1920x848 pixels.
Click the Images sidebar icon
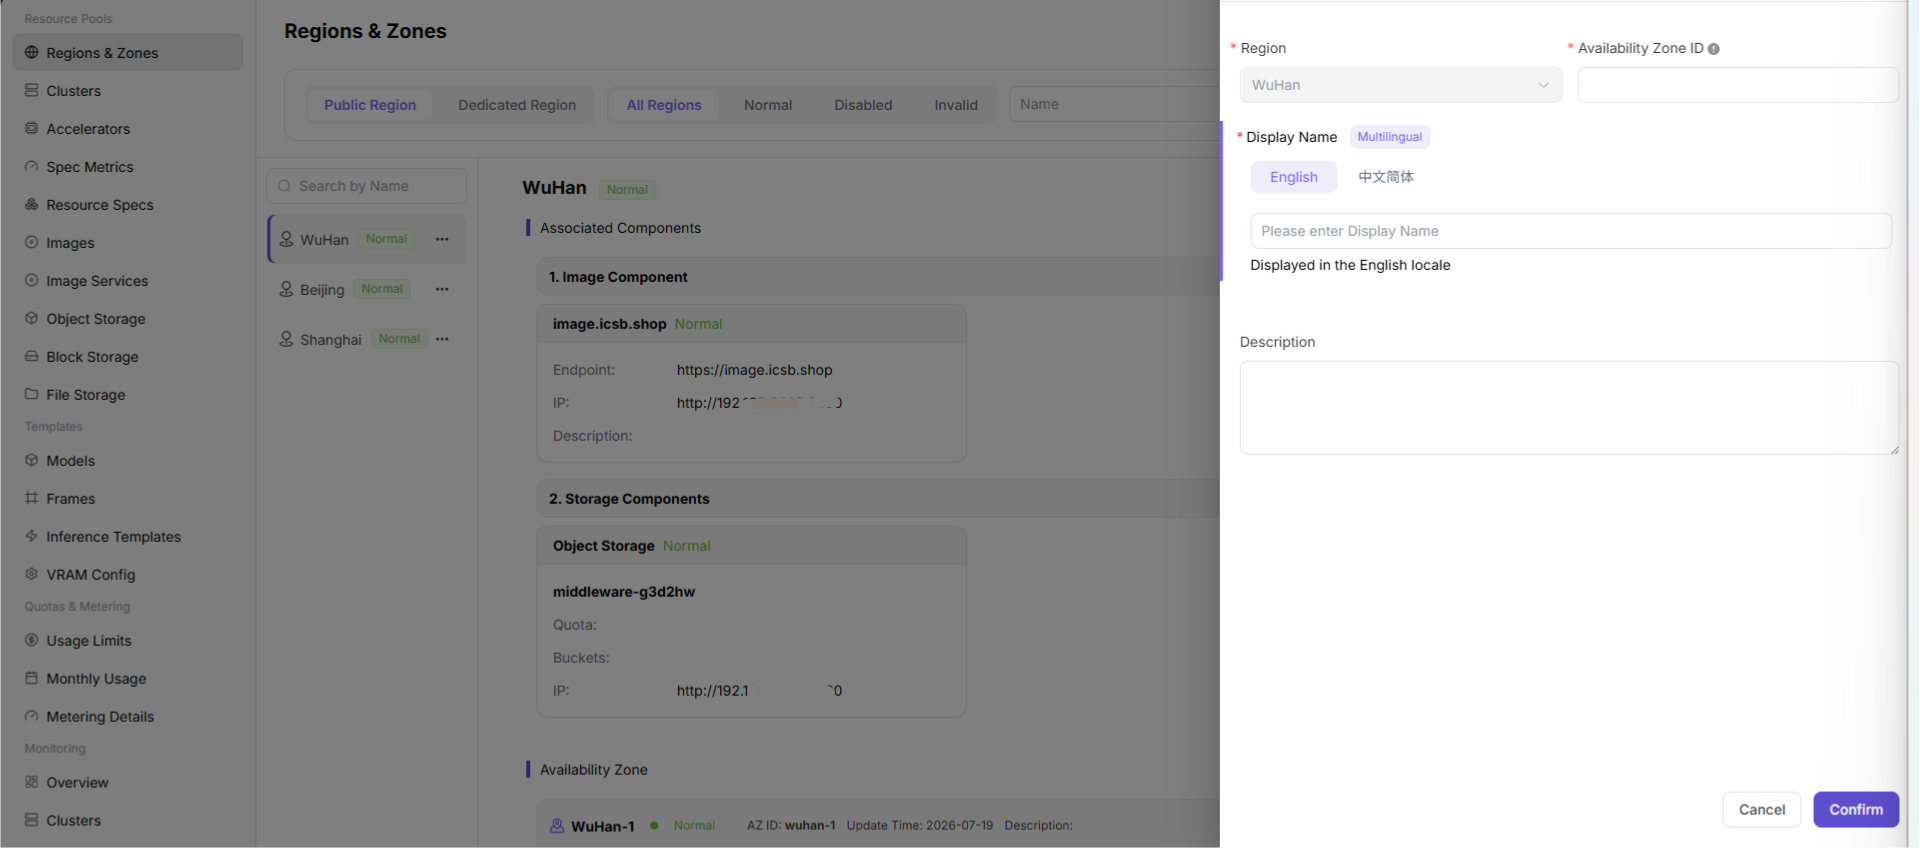click(32, 242)
